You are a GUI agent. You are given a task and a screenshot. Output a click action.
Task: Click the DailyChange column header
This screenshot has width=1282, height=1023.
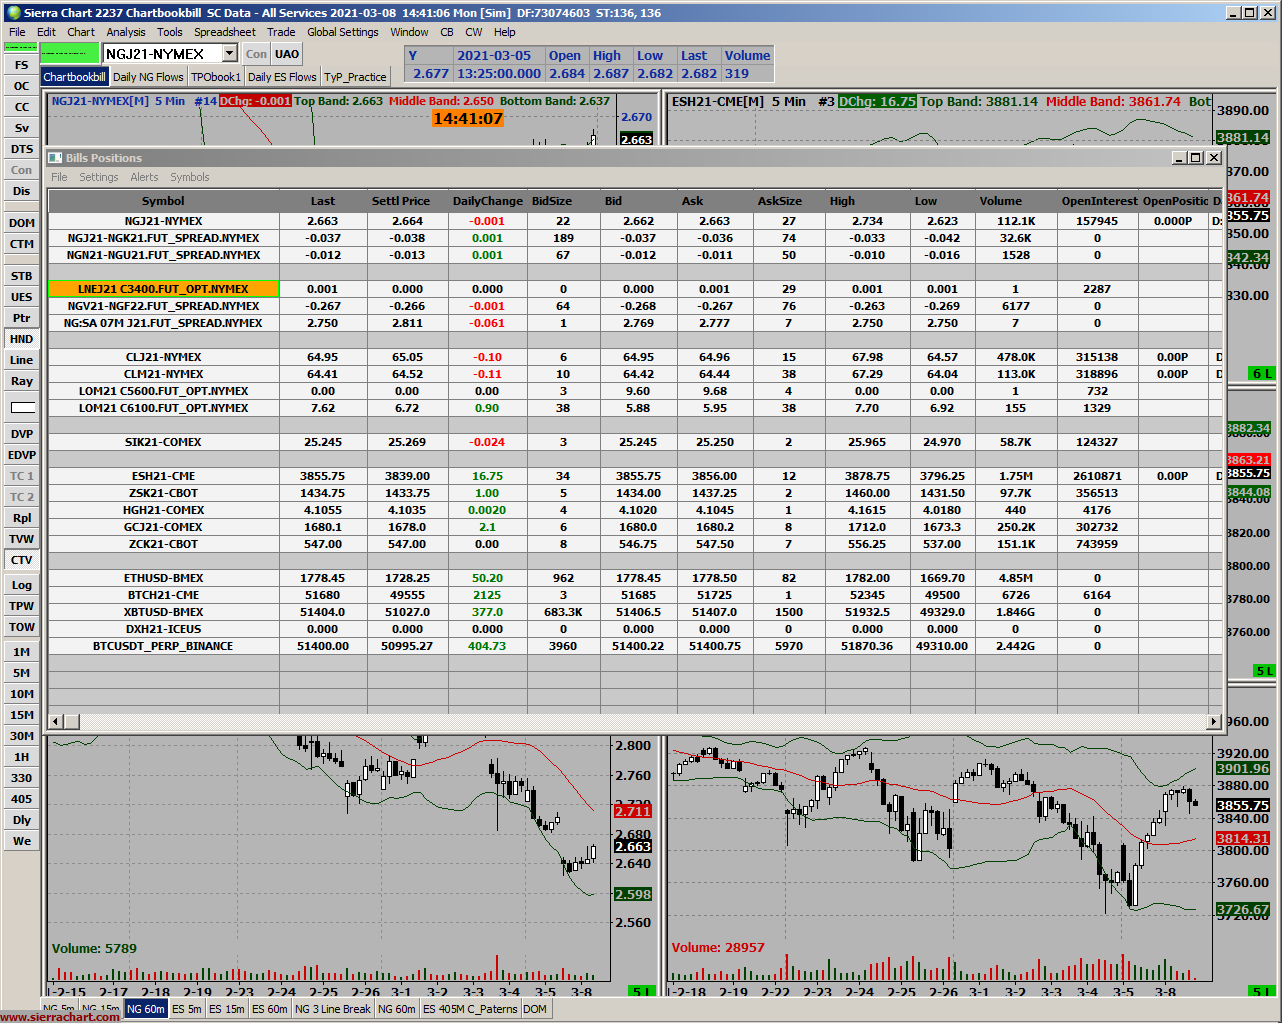tap(487, 201)
